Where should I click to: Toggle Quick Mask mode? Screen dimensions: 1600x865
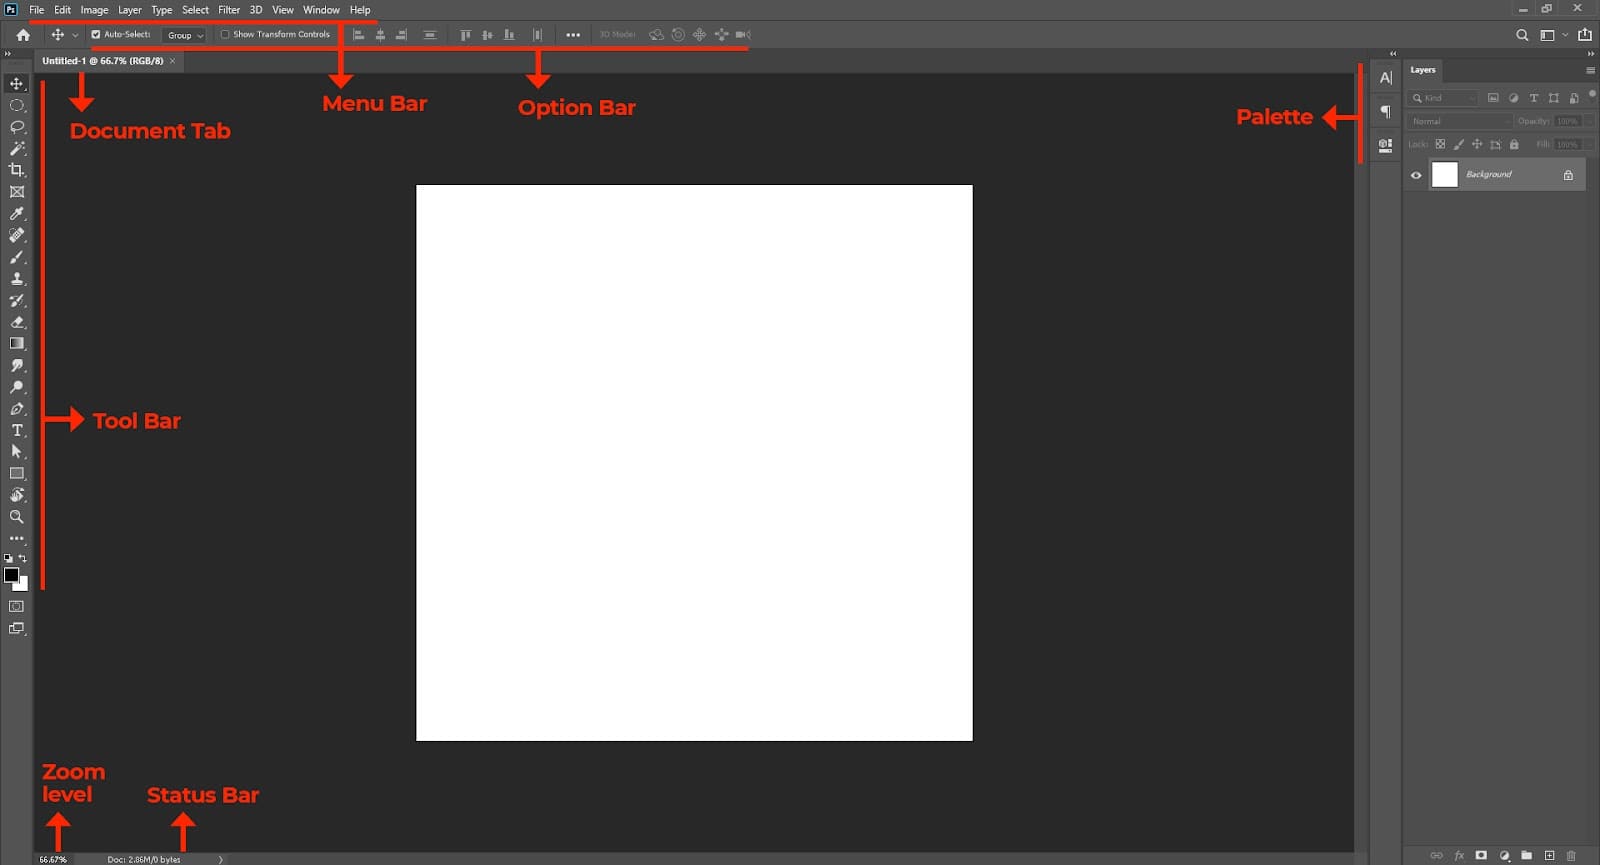coord(17,606)
